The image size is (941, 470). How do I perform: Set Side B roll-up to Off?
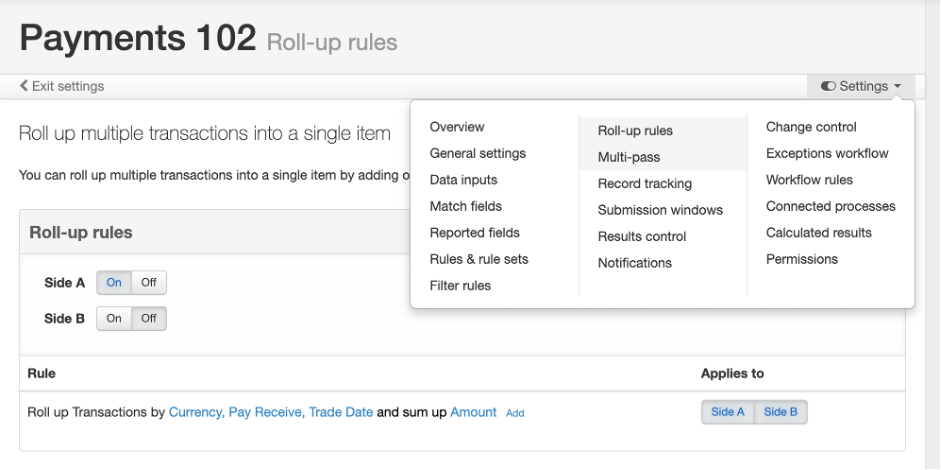[x=149, y=318]
